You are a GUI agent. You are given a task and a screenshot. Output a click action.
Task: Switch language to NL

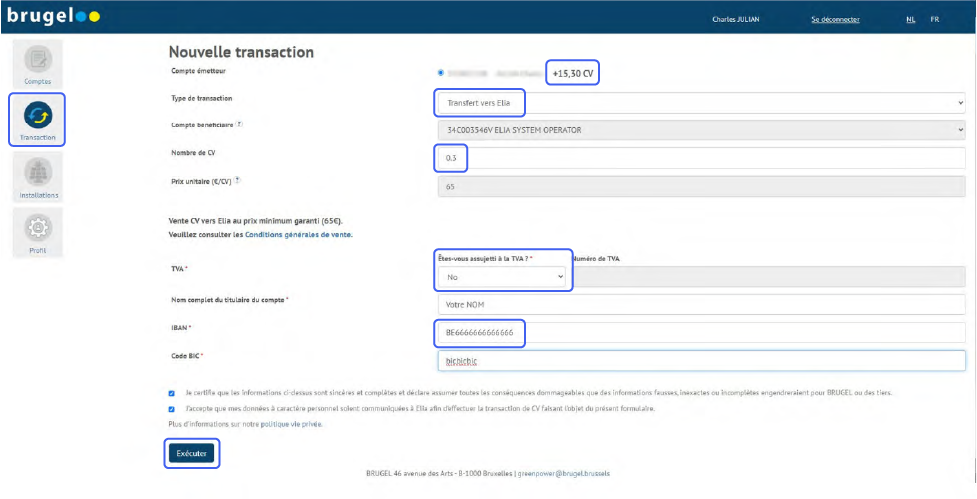click(x=910, y=19)
